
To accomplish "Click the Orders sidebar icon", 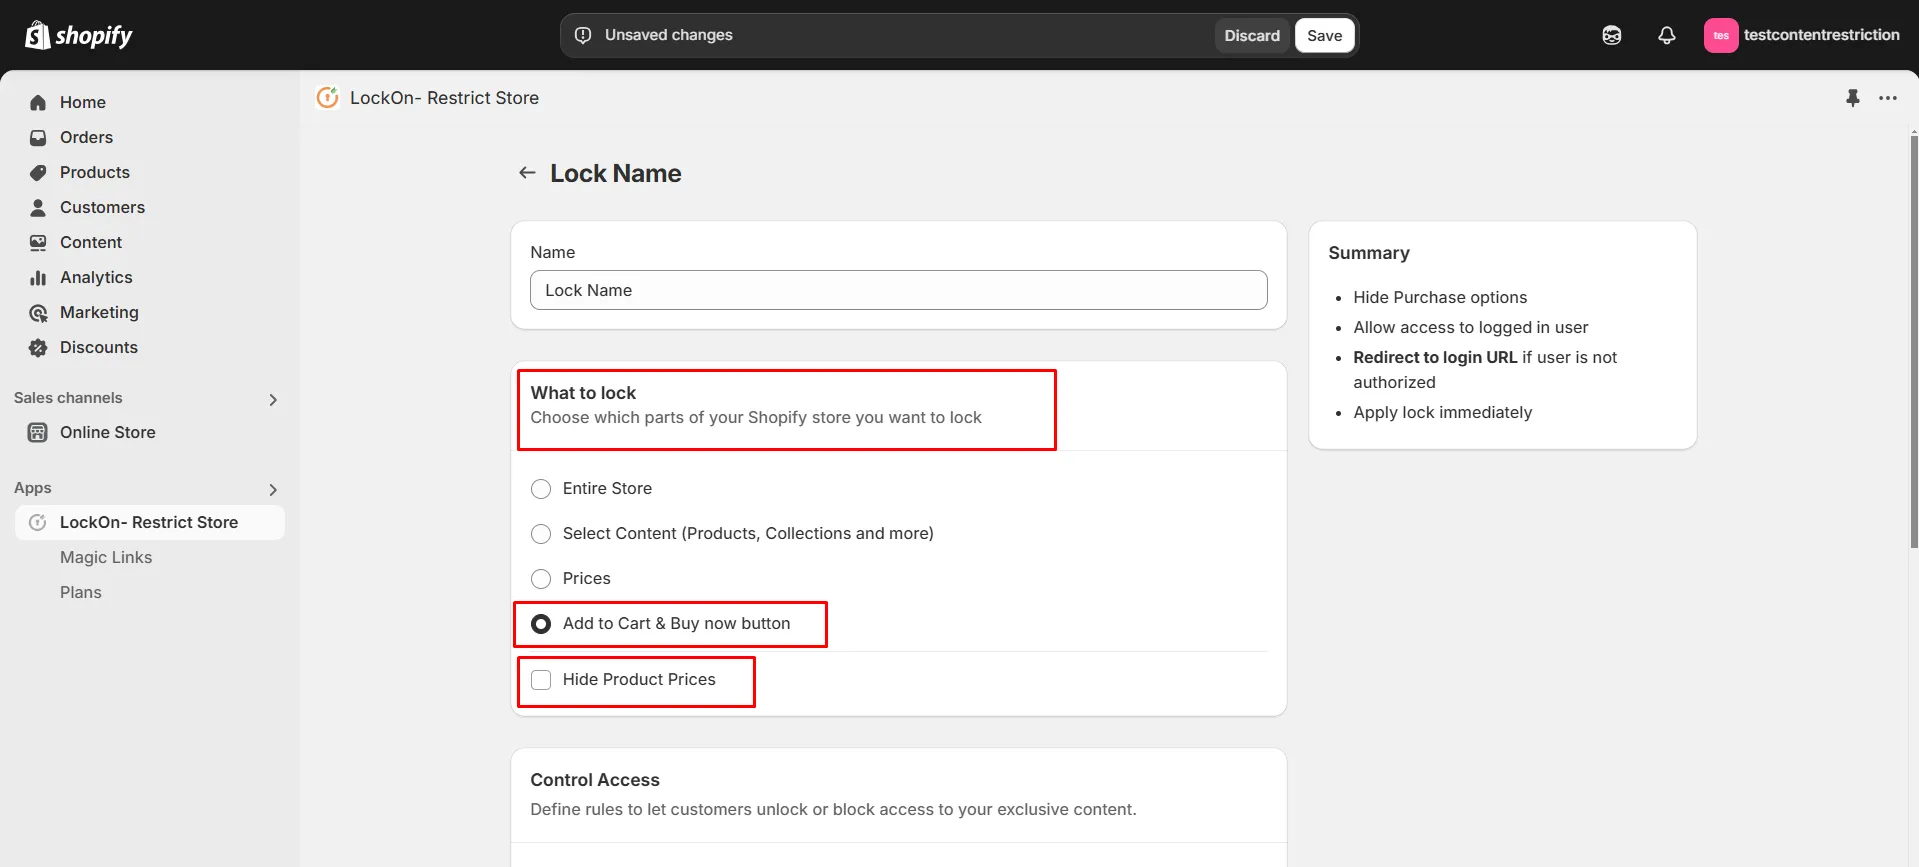I will 38,137.
